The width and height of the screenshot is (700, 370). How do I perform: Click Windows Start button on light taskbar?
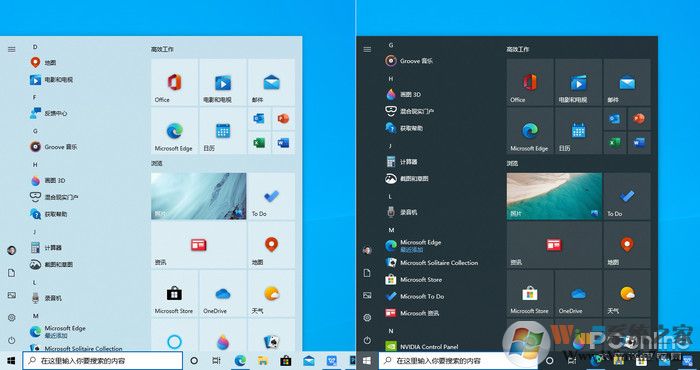point(11,361)
